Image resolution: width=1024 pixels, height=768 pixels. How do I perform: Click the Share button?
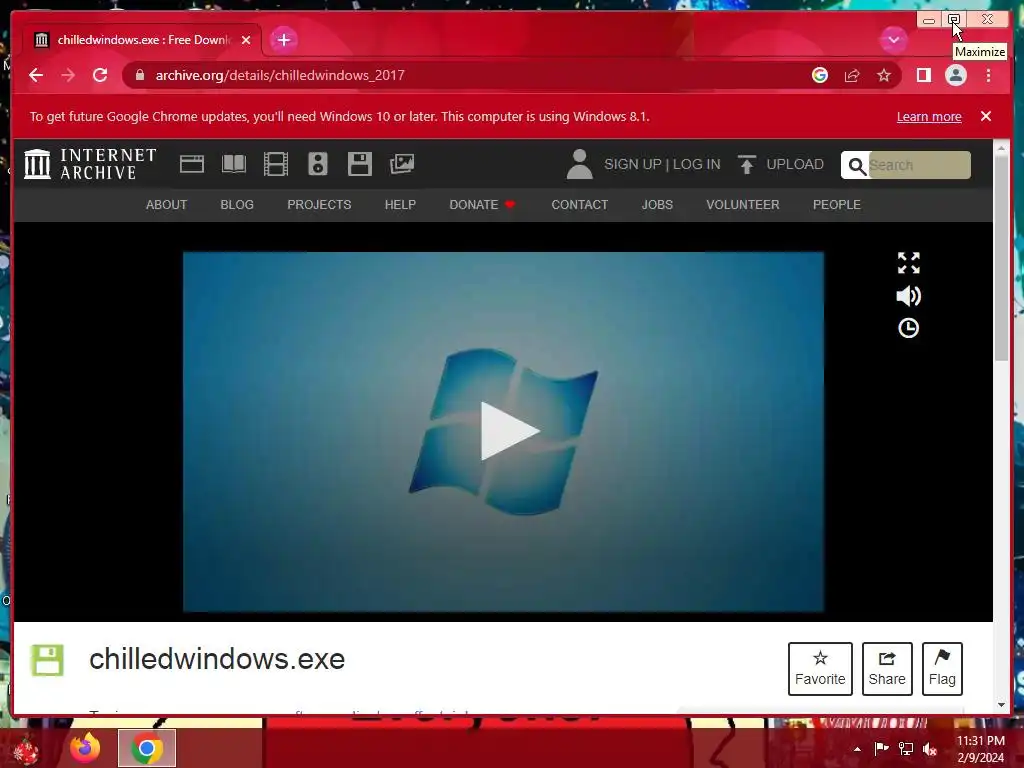tap(887, 669)
